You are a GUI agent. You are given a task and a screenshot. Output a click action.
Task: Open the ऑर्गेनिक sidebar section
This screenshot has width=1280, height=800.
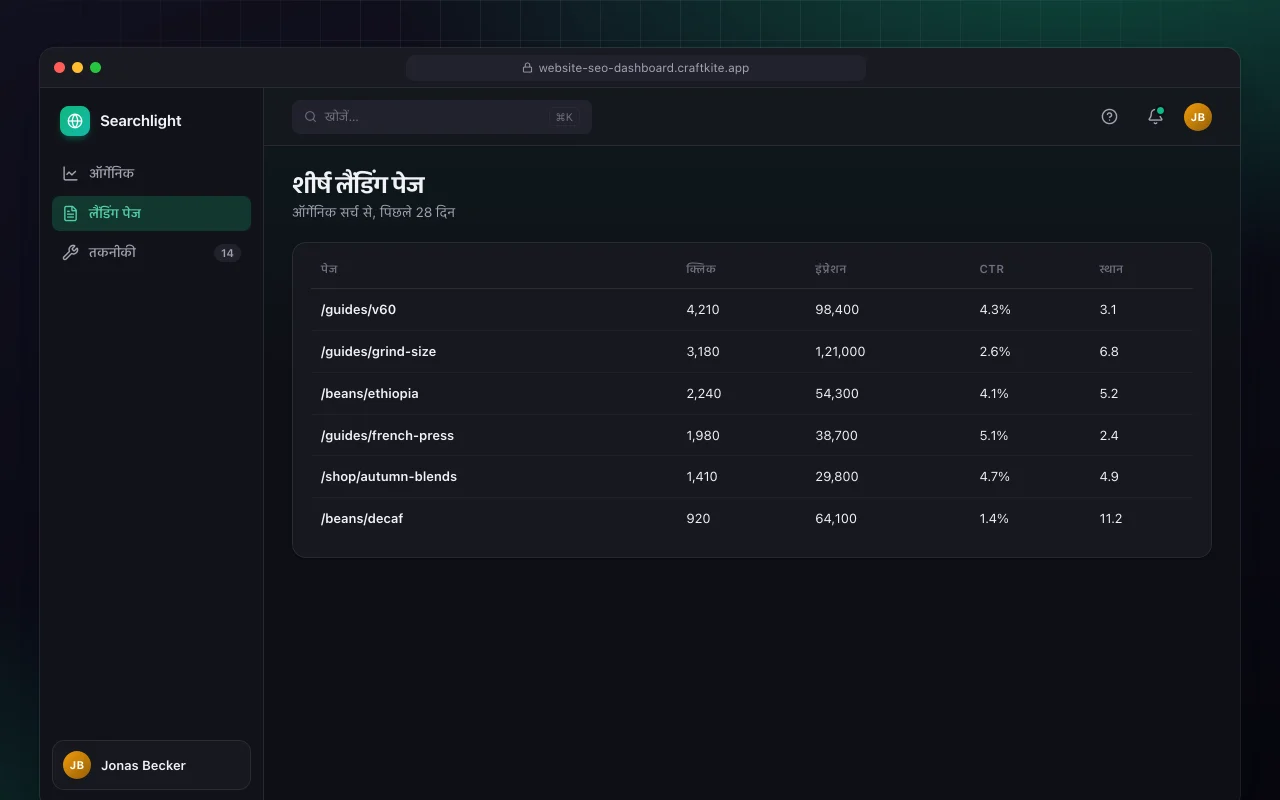(x=151, y=173)
